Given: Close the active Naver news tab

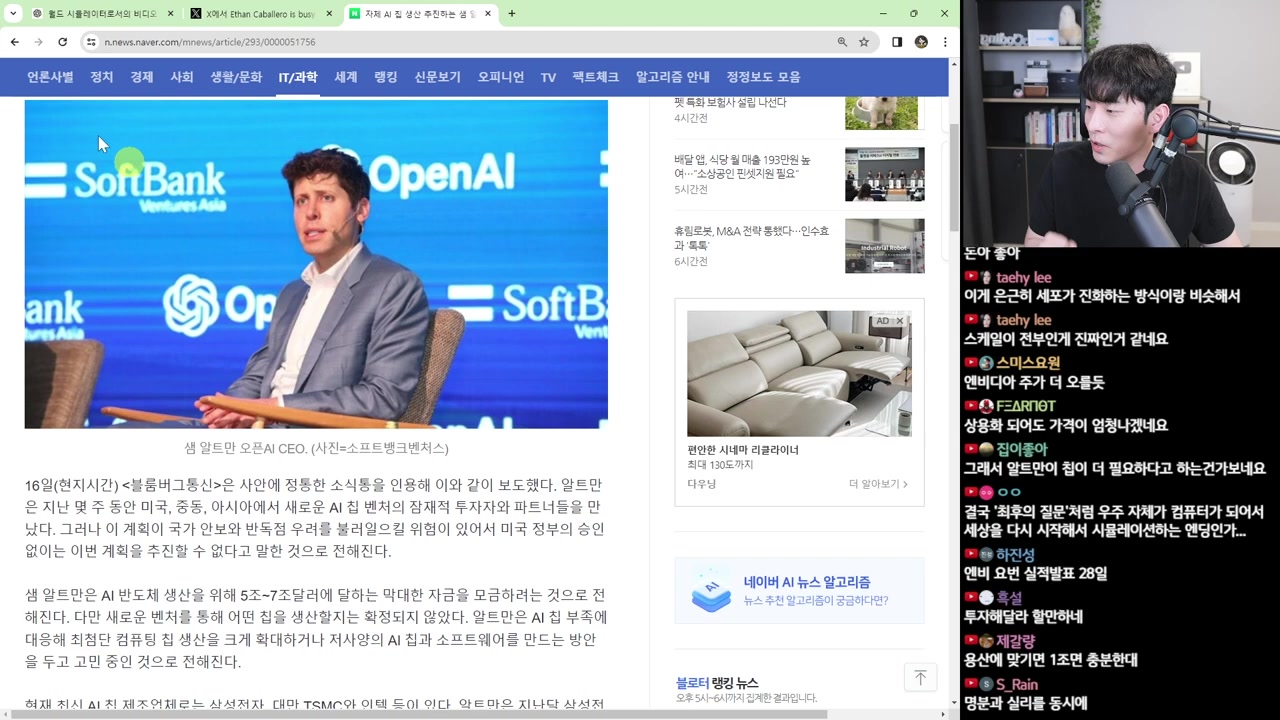Looking at the screenshot, I should click(488, 14).
